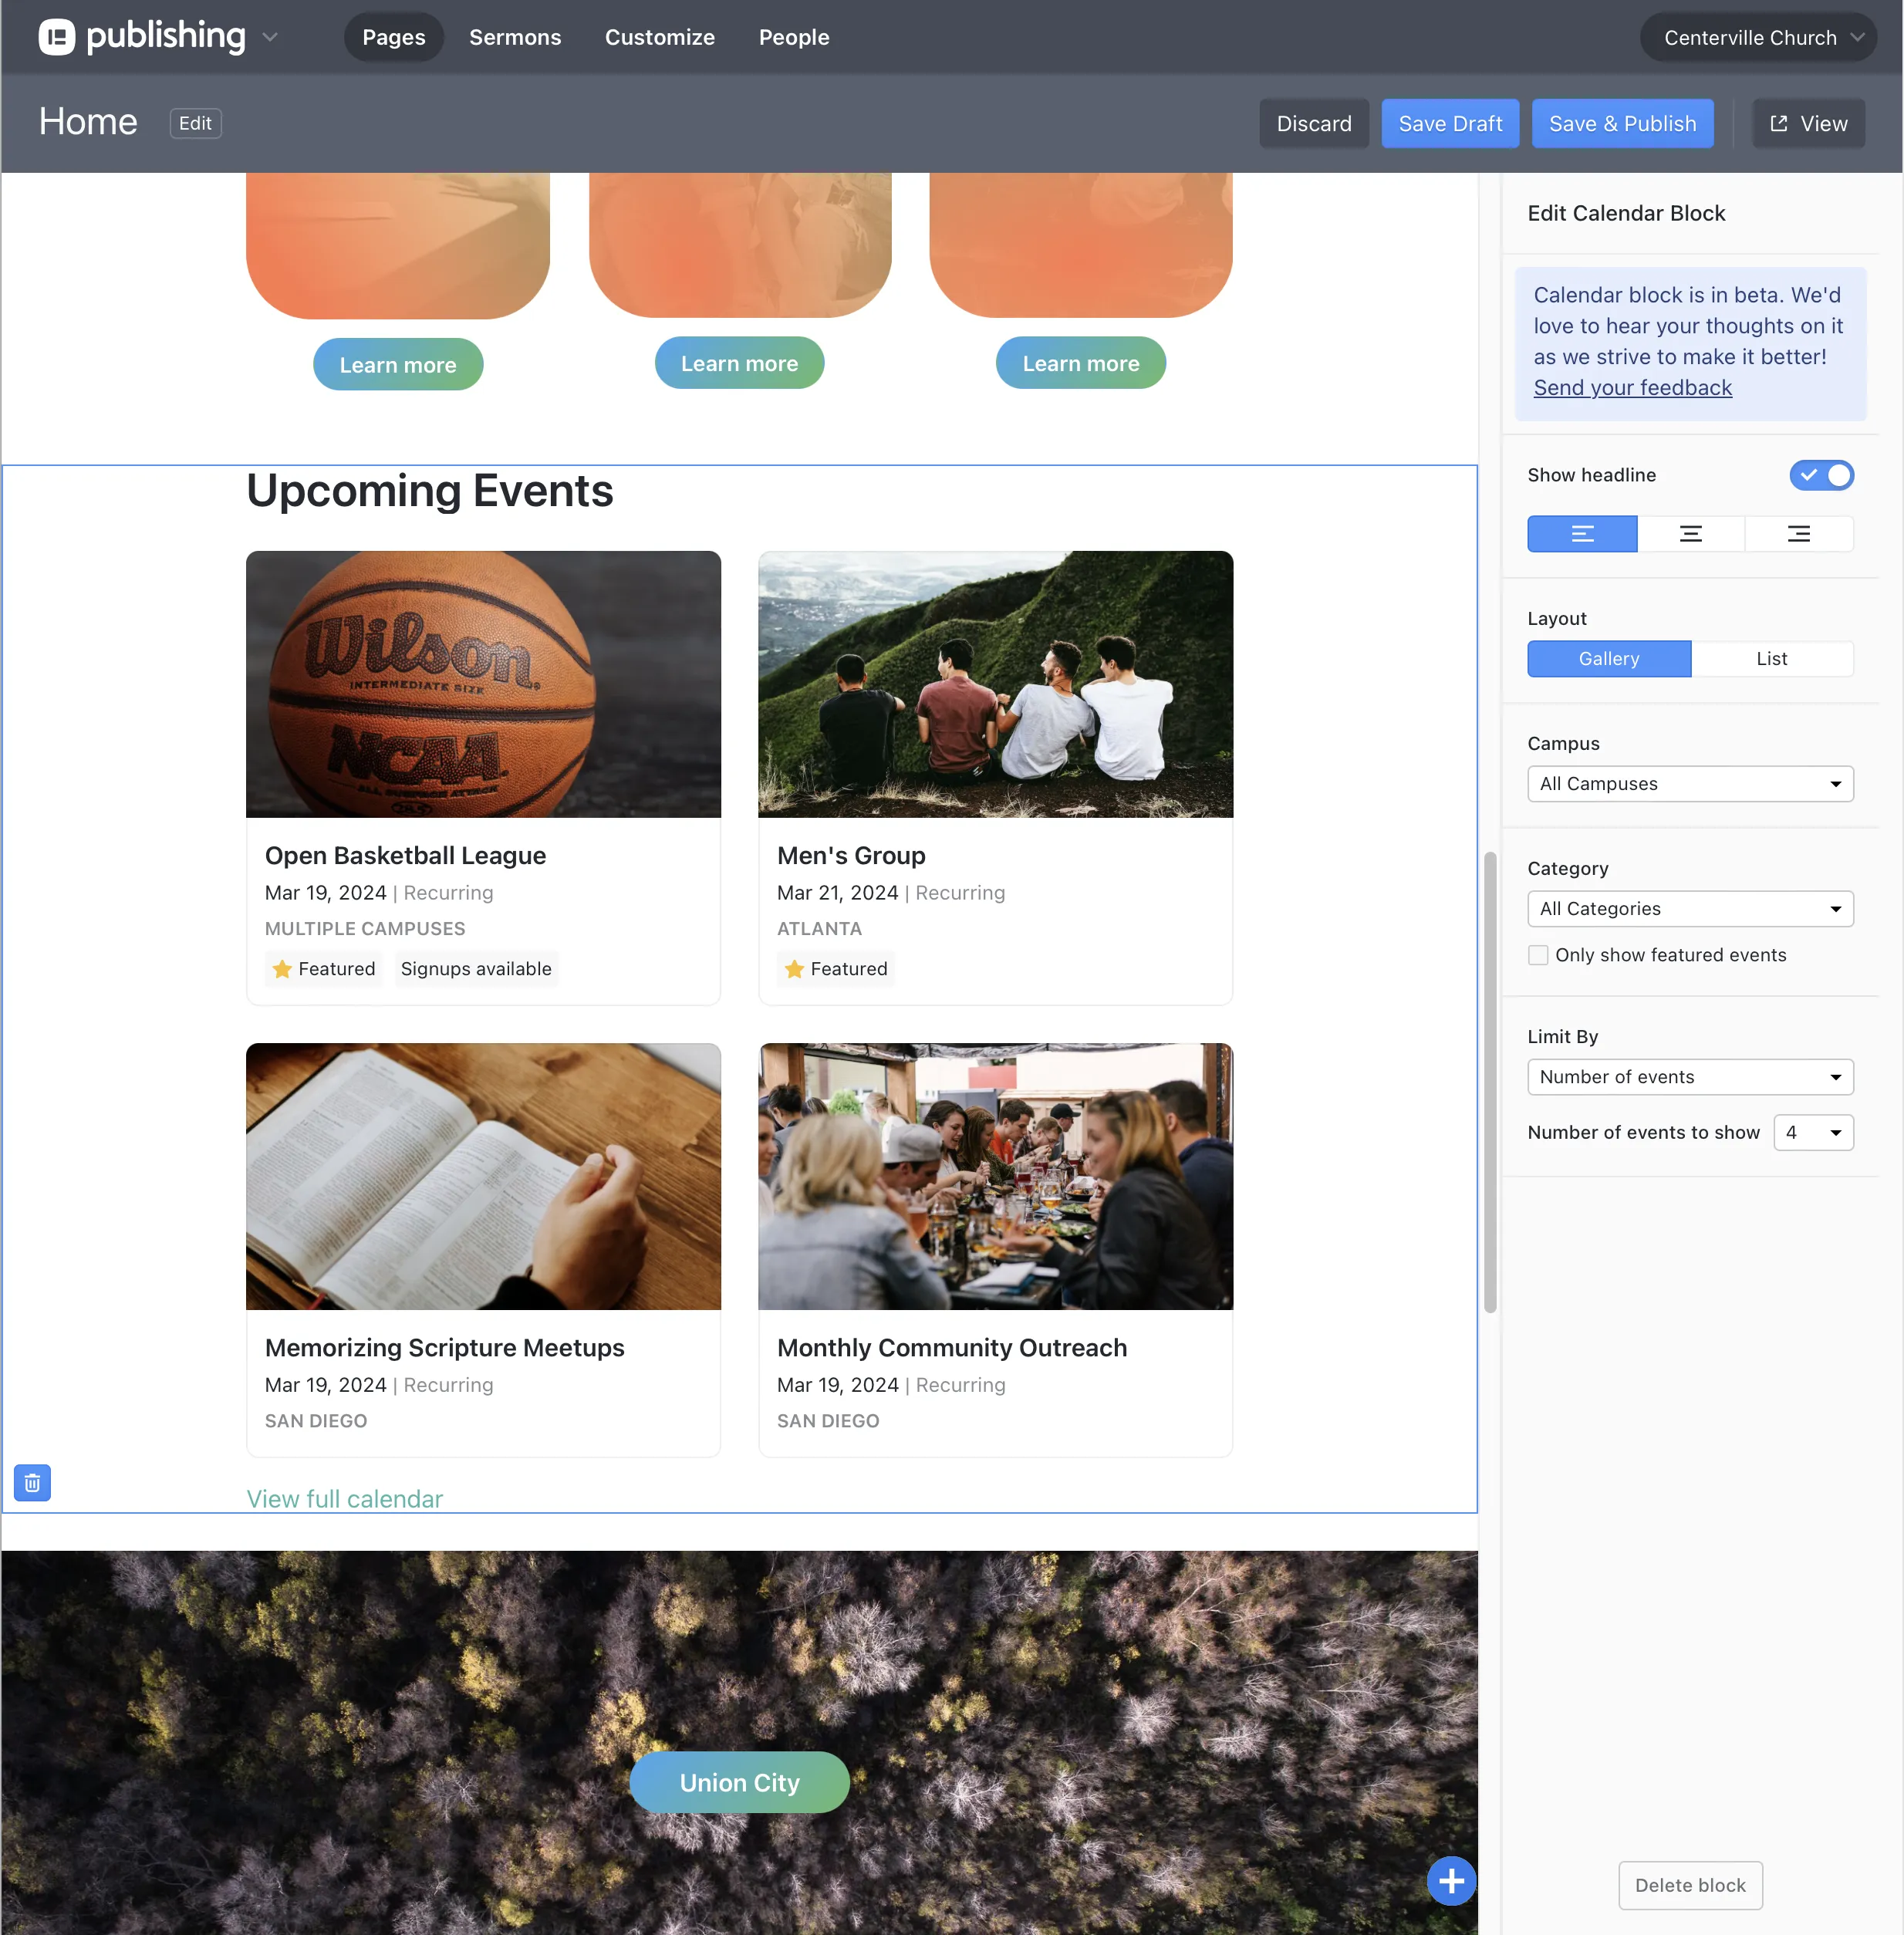
Task: Switch layout to List
Action: (1772, 658)
